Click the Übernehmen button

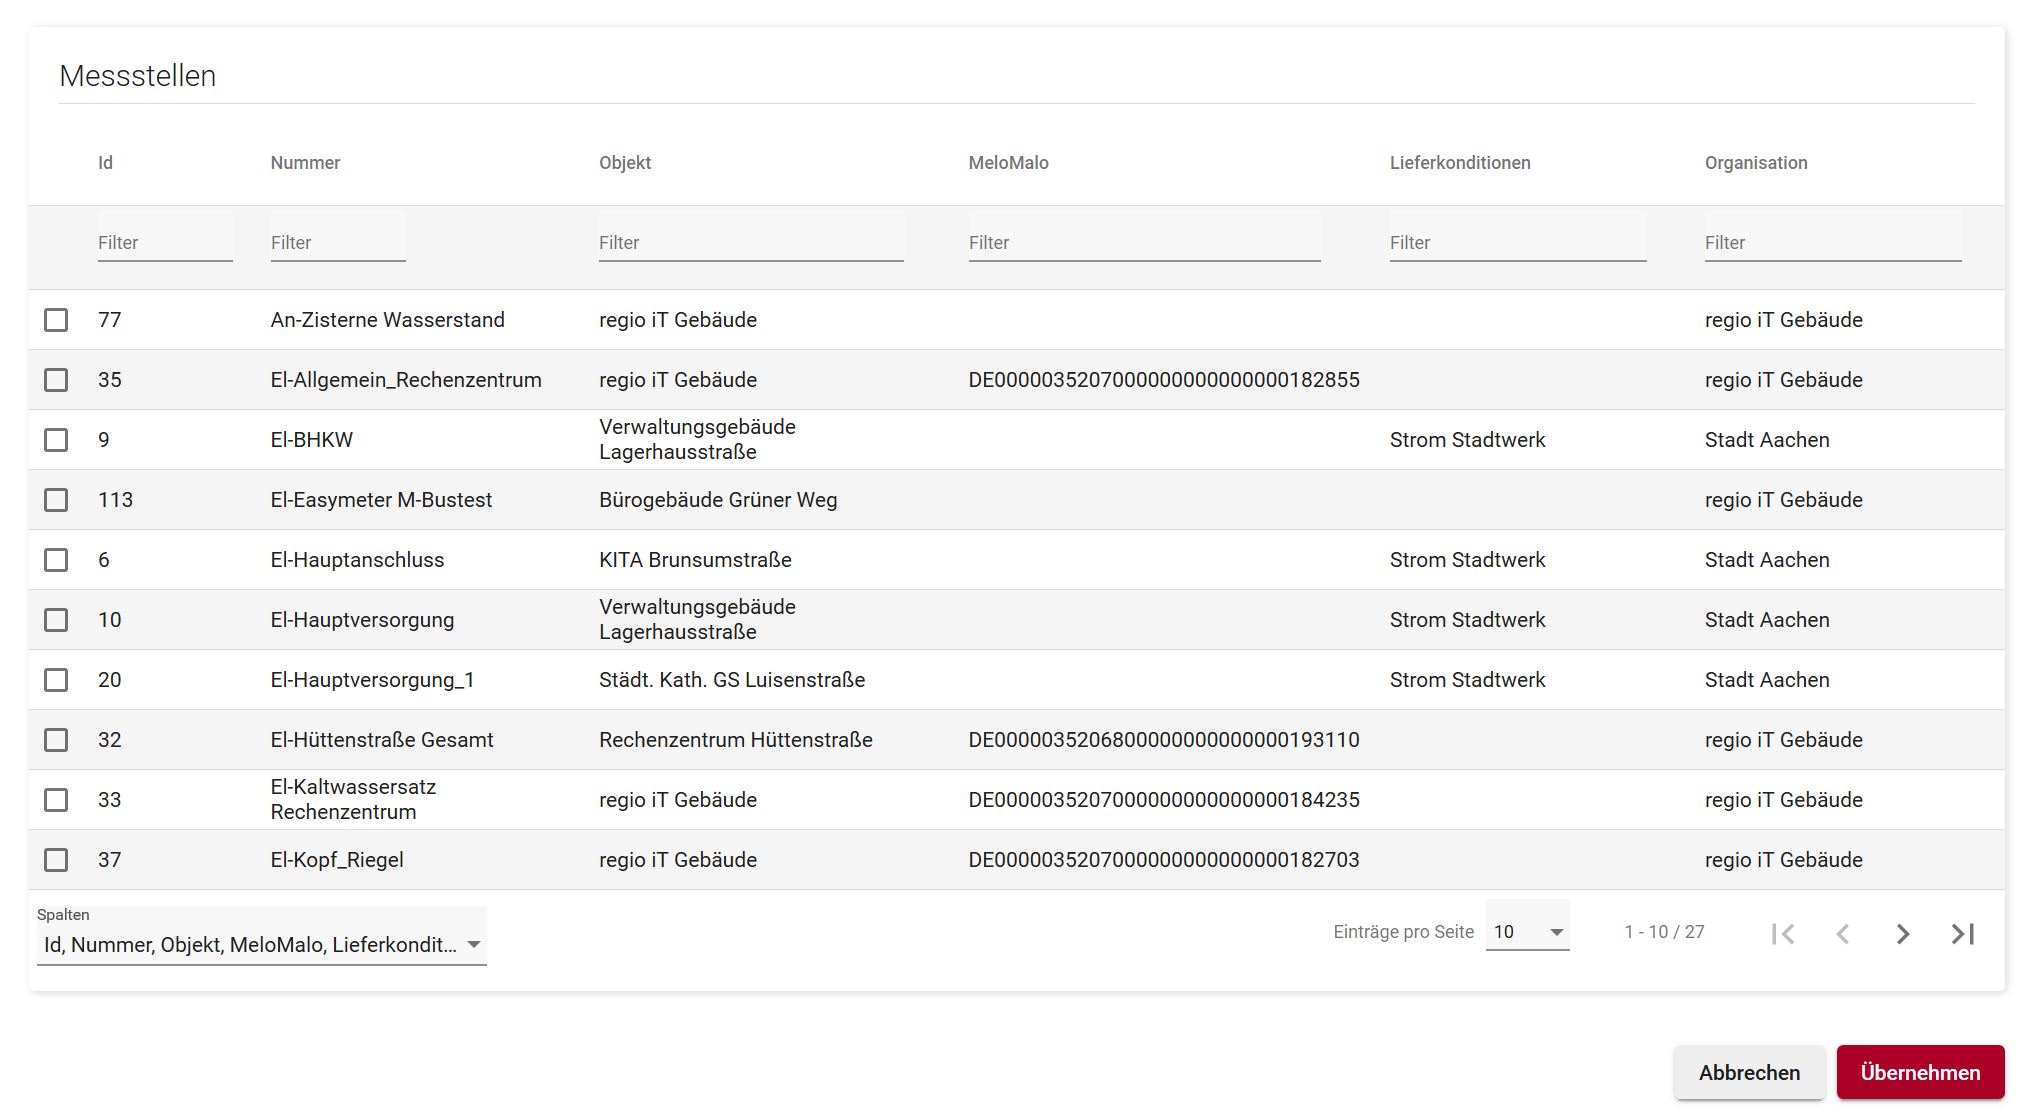1920,1071
